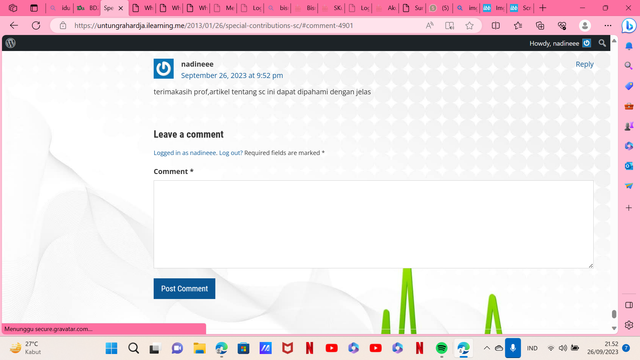This screenshot has height=360, width=640.
Task: Open sidebar notifications bell
Action: point(629,46)
